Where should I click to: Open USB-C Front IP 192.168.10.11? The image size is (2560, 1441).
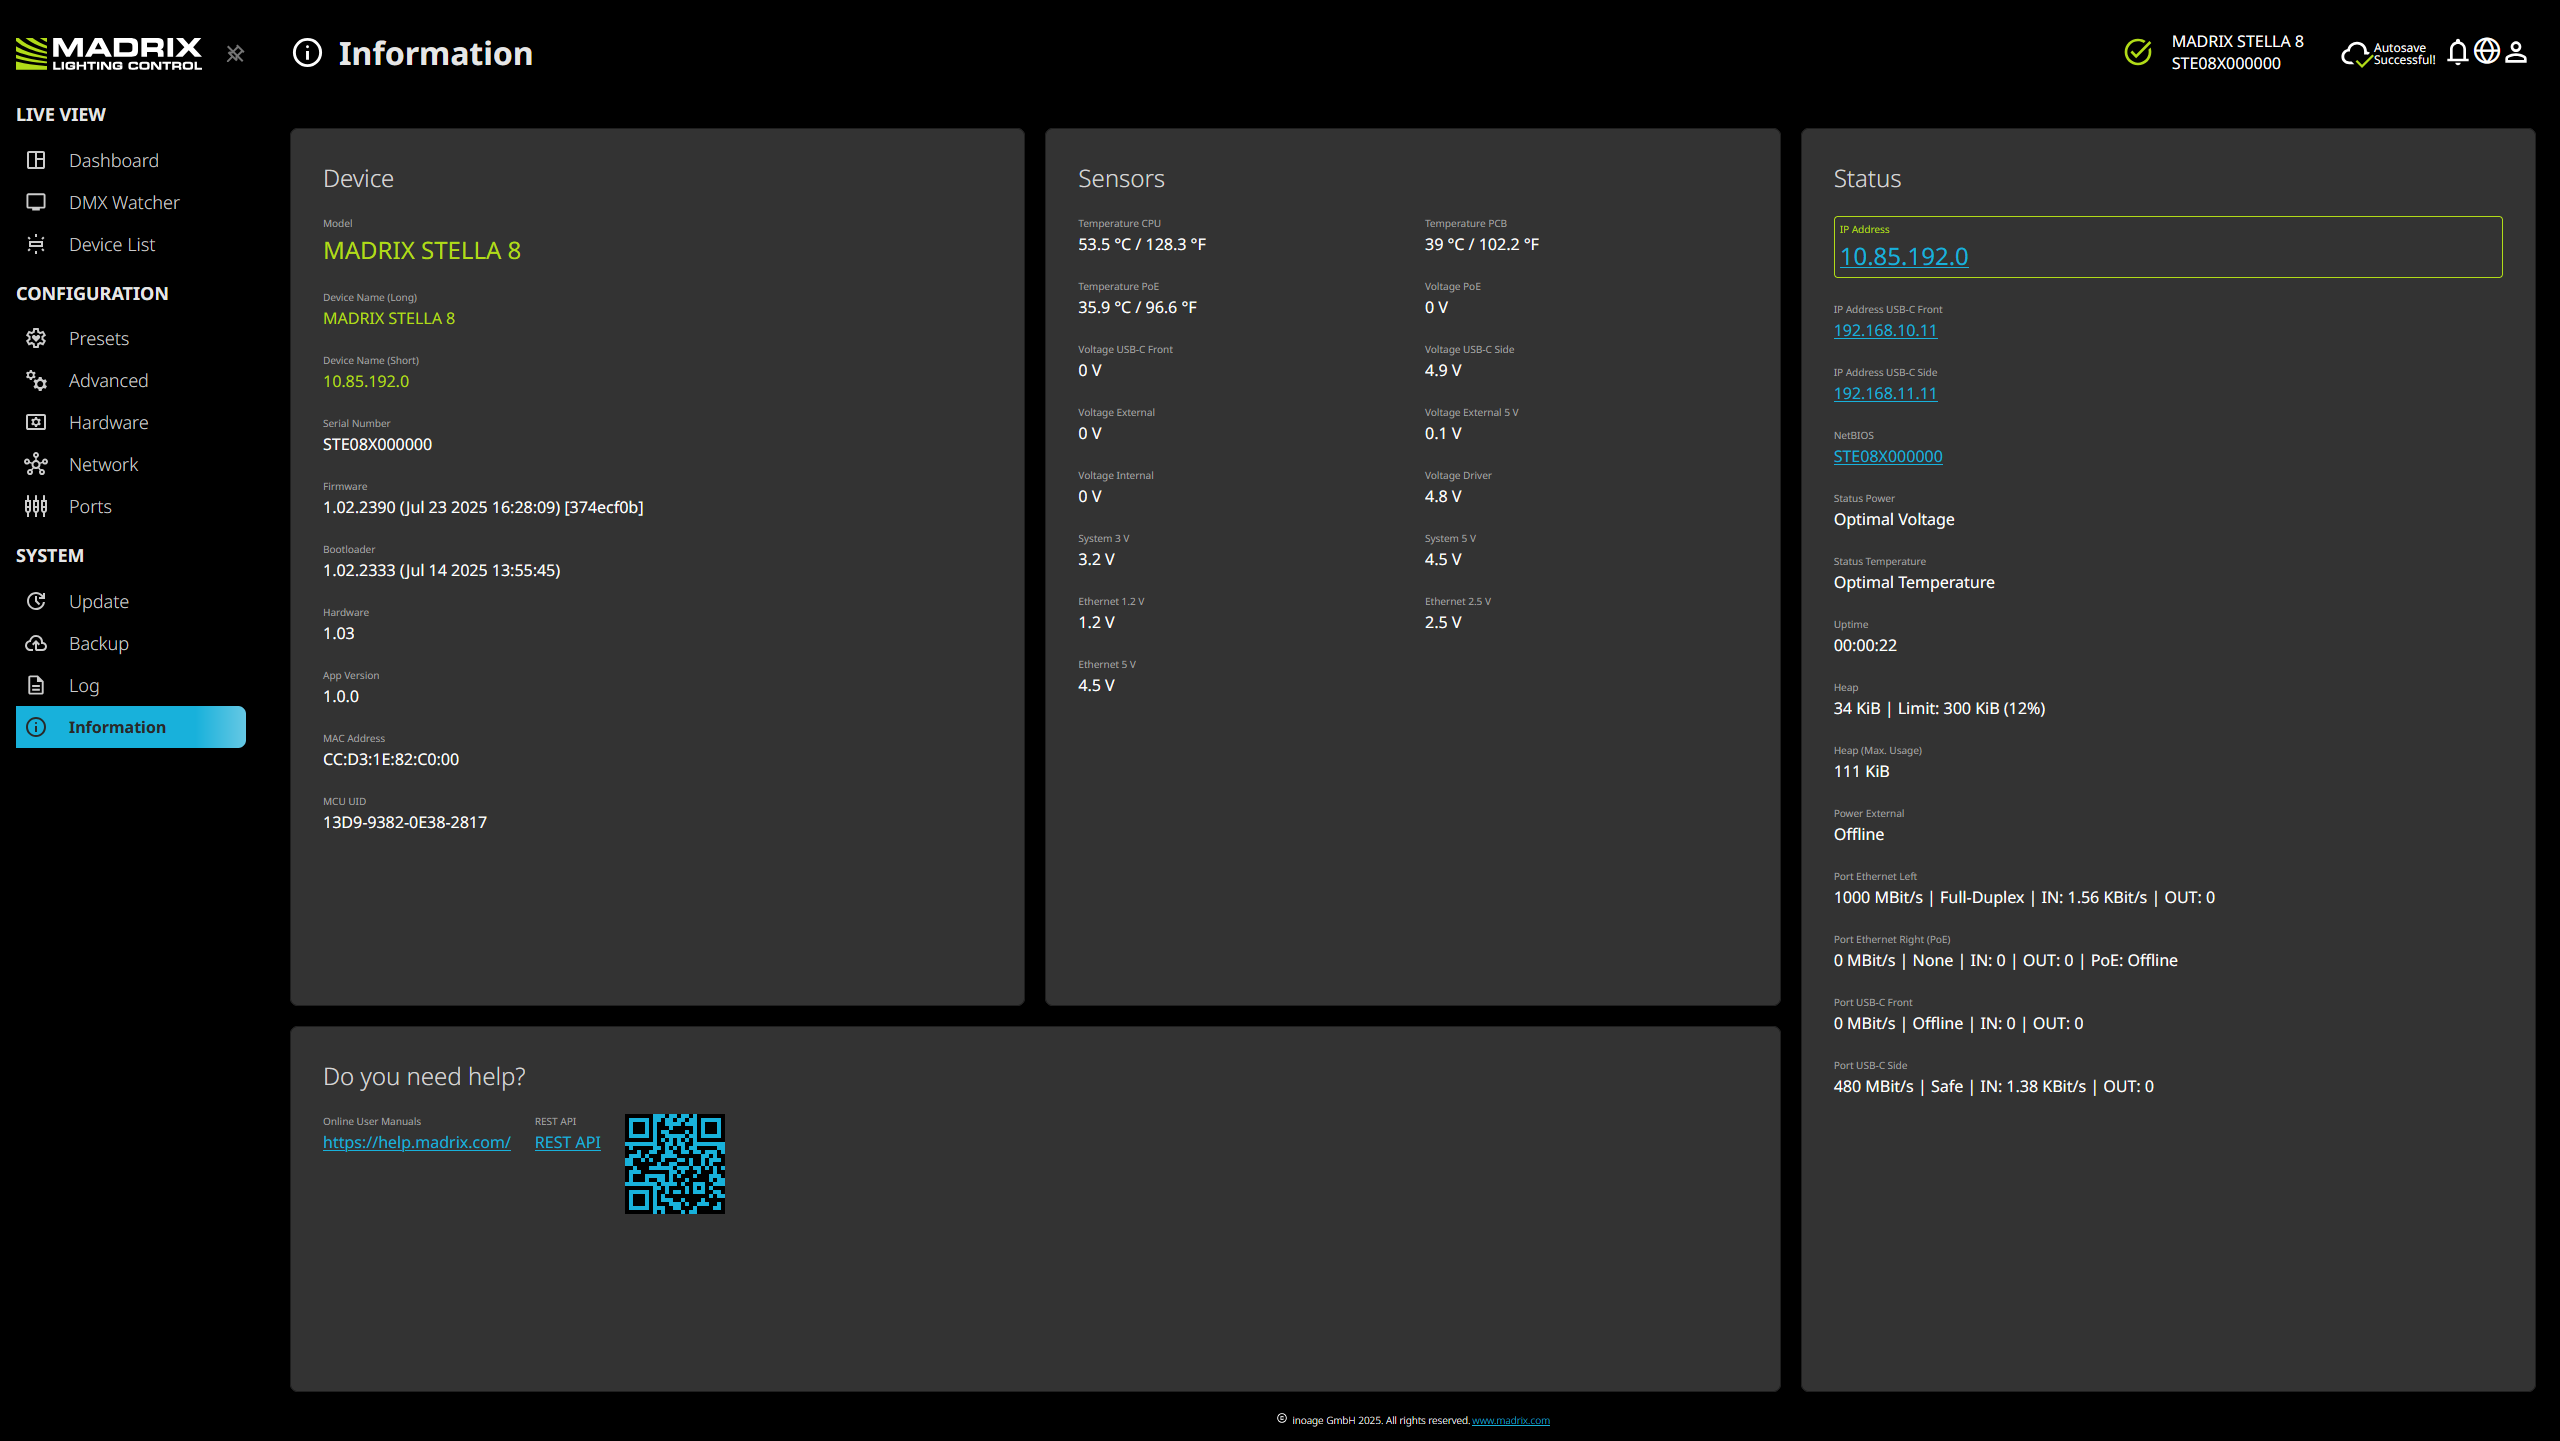click(1885, 330)
